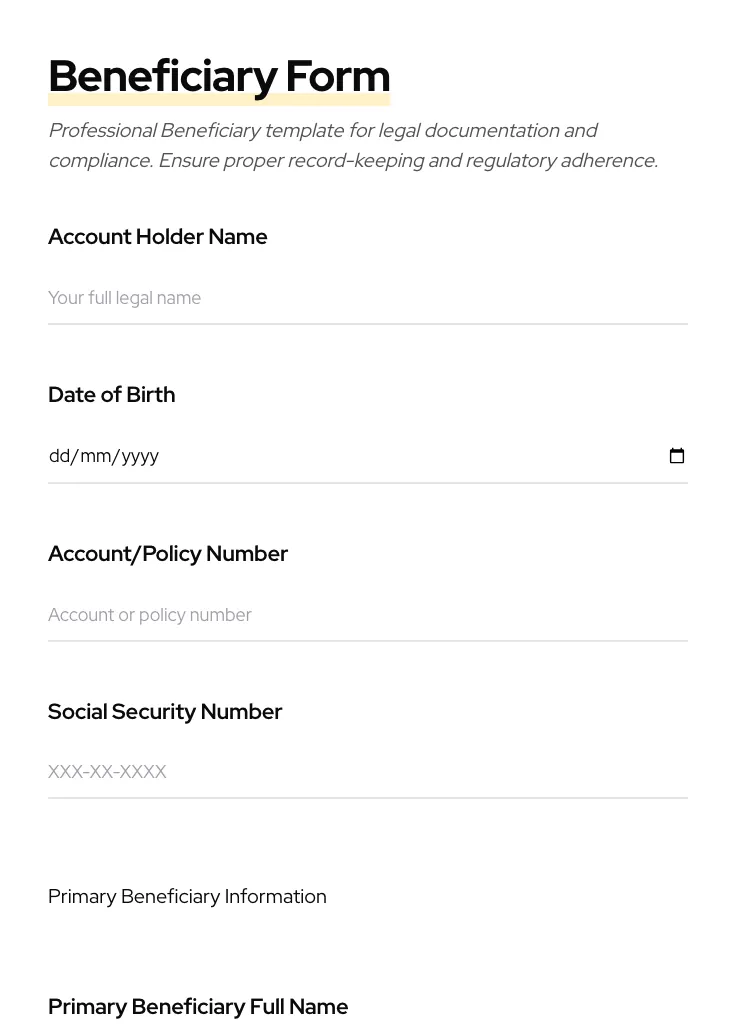736x1024 pixels.
Task: Click the yellow highlight under the title
Action: click(x=219, y=97)
